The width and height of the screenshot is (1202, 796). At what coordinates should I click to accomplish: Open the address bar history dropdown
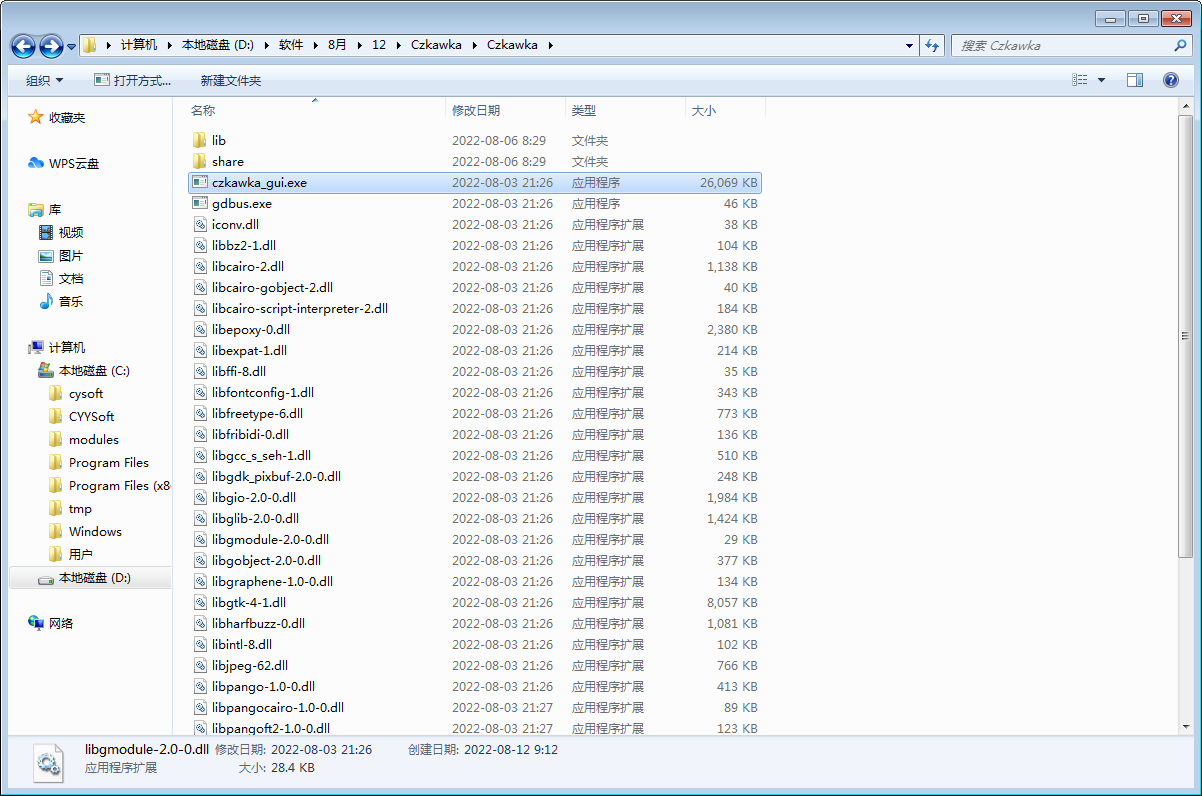(909, 45)
